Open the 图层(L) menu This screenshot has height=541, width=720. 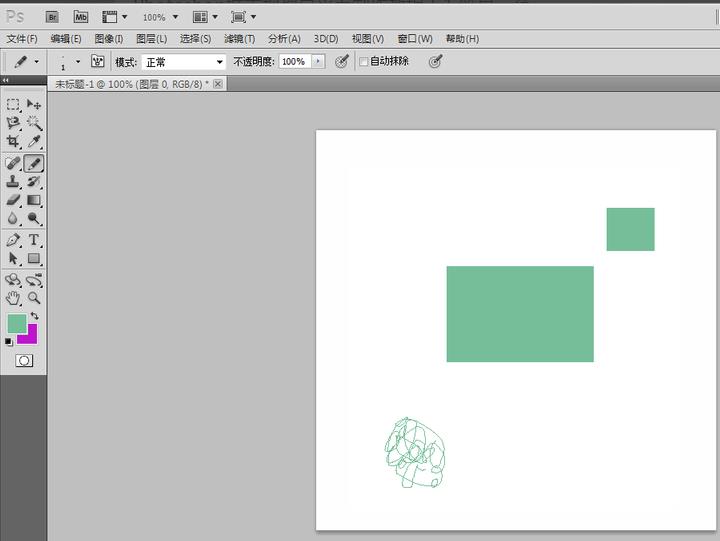(151, 39)
